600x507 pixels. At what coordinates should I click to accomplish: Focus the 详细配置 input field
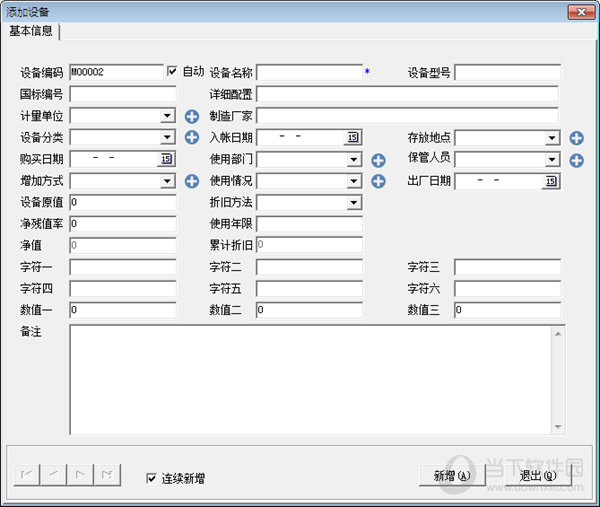point(407,94)
